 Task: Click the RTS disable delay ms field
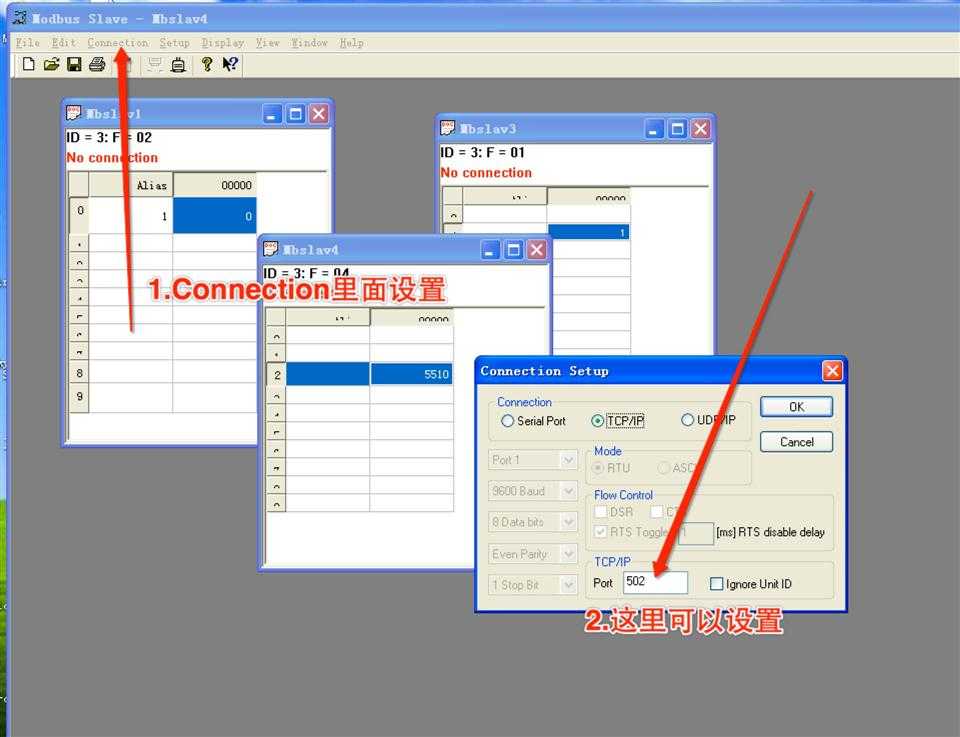pos(696,533)
